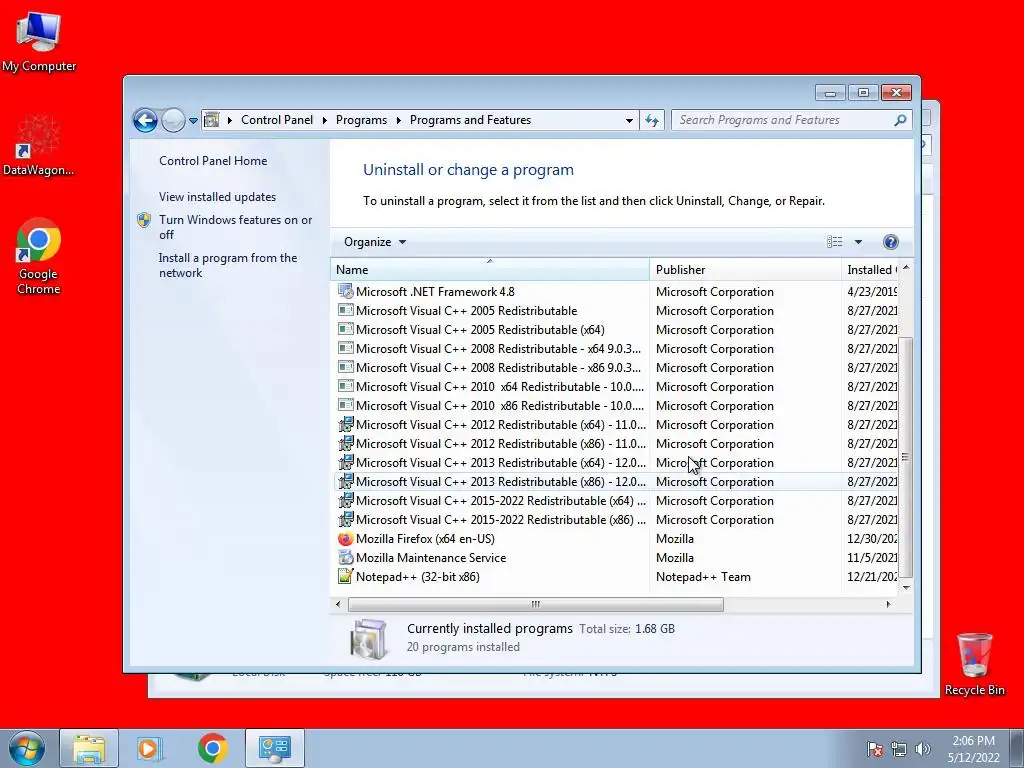Sort by the Publisher column header
The width and height of the screenshot is (1024, 768).
[745, 270]
